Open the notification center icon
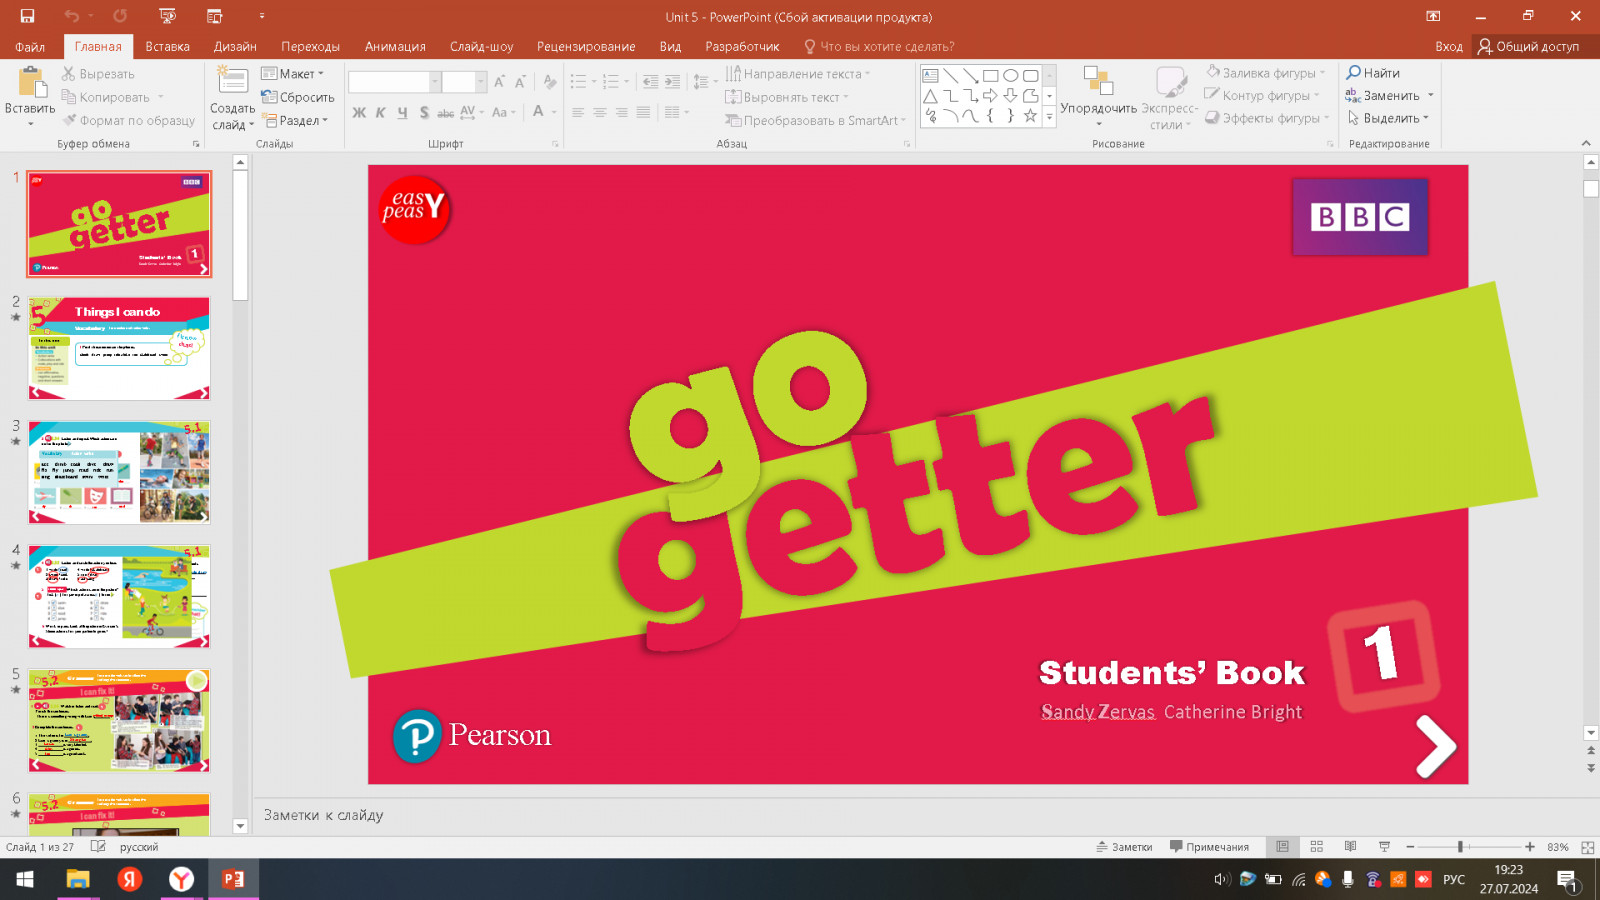 click(1567, 880)
